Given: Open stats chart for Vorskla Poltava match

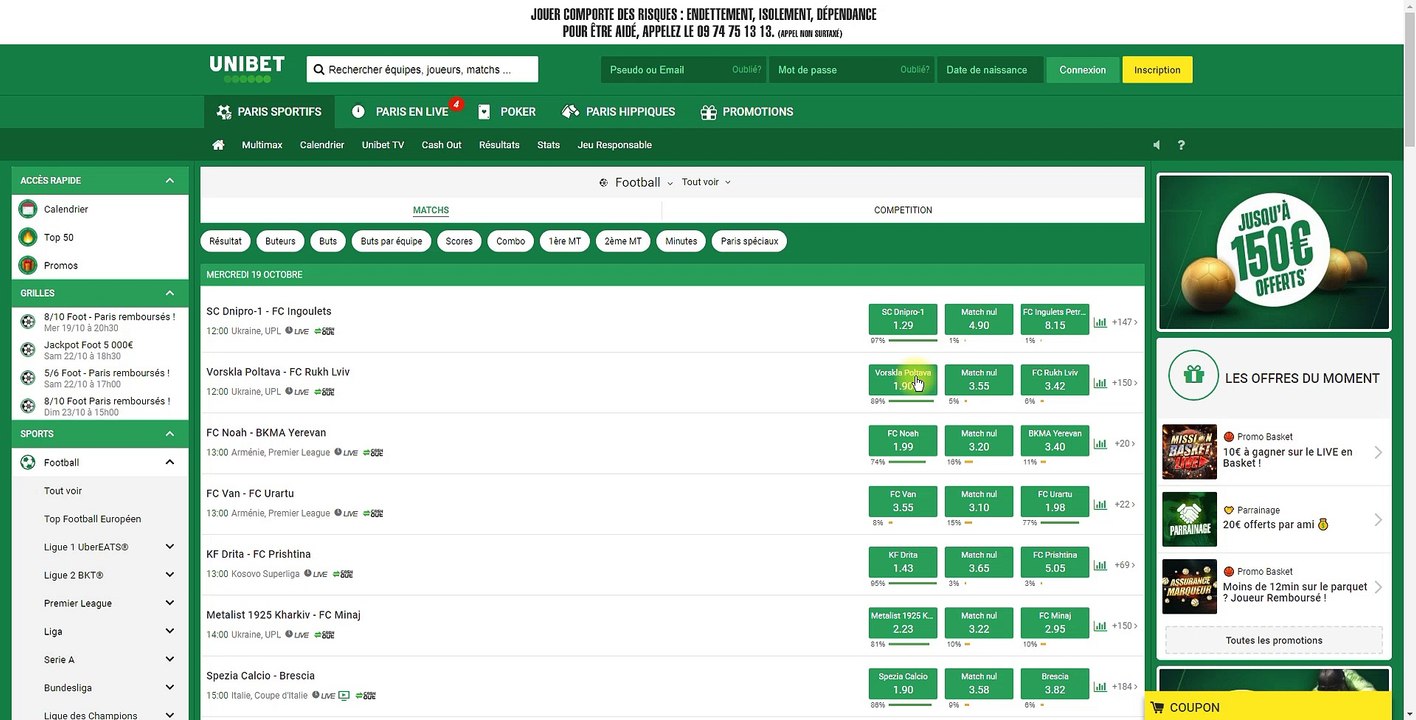Looking at the screenshot, I should 1100,383.
